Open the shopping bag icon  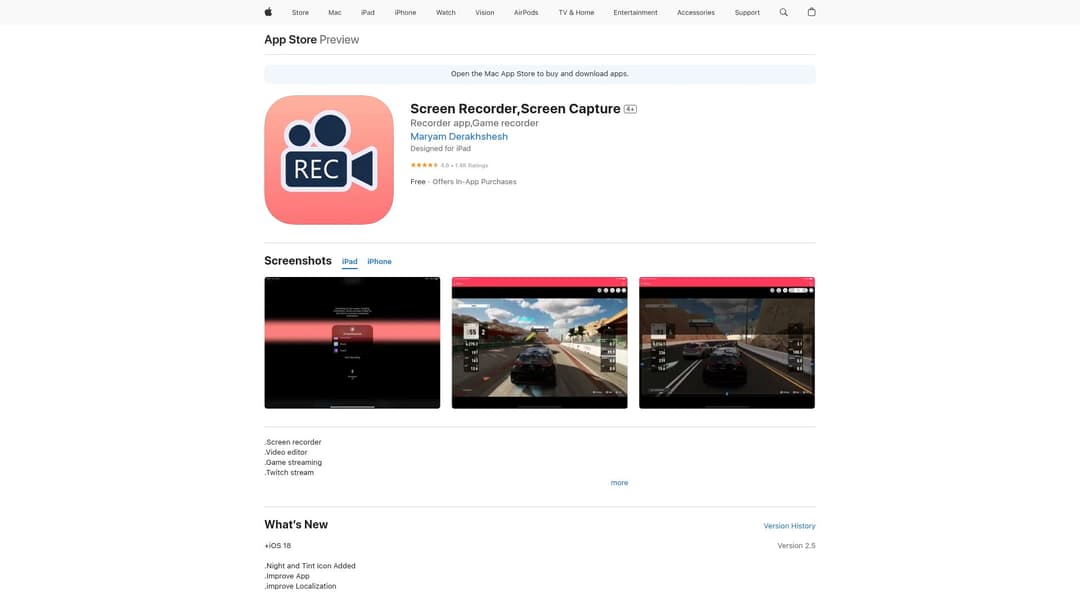(811, 12)
